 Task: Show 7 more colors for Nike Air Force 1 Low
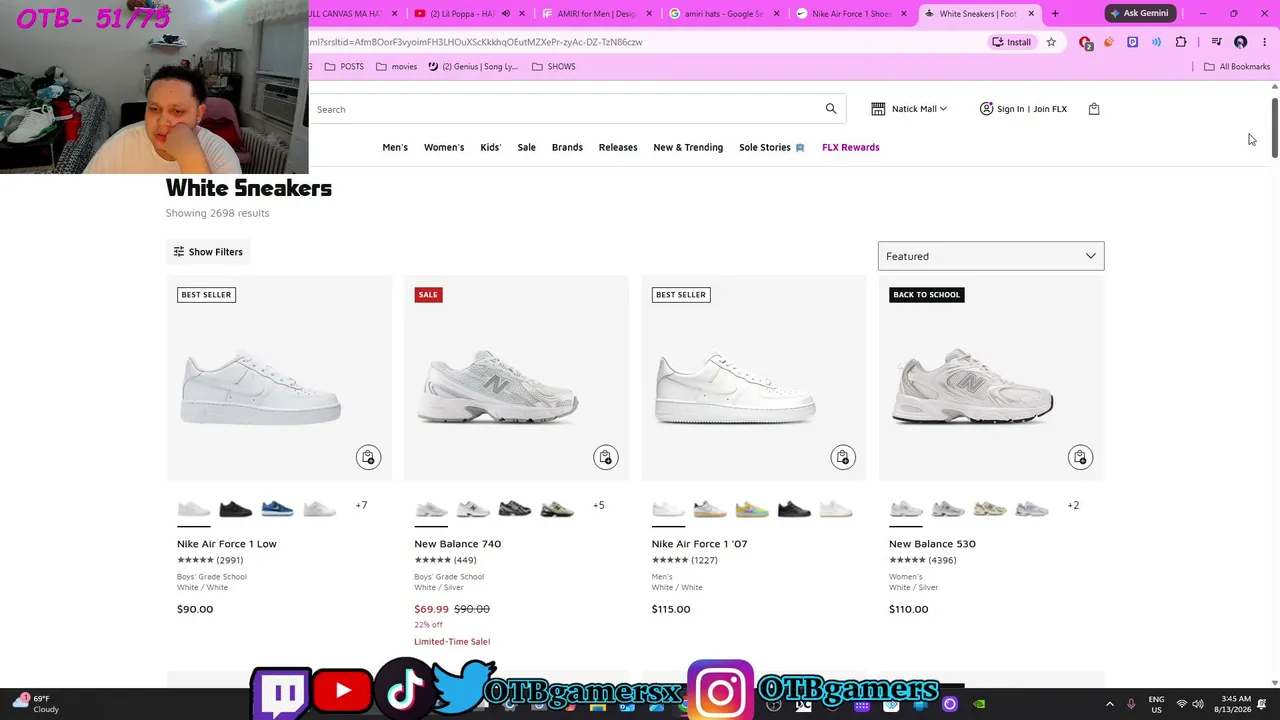pyautogui.click(x=361, y=506)
